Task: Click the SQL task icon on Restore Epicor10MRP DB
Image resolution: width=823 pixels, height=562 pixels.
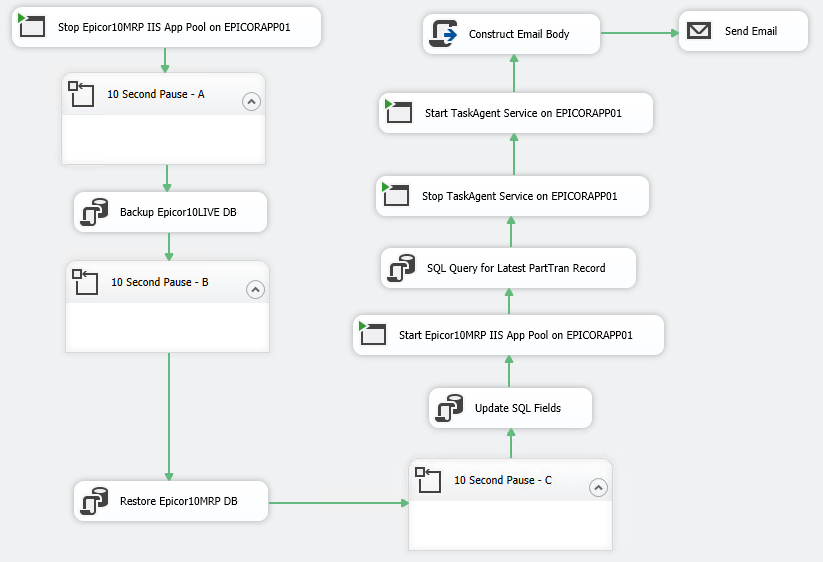Action: tap(94, 501)
